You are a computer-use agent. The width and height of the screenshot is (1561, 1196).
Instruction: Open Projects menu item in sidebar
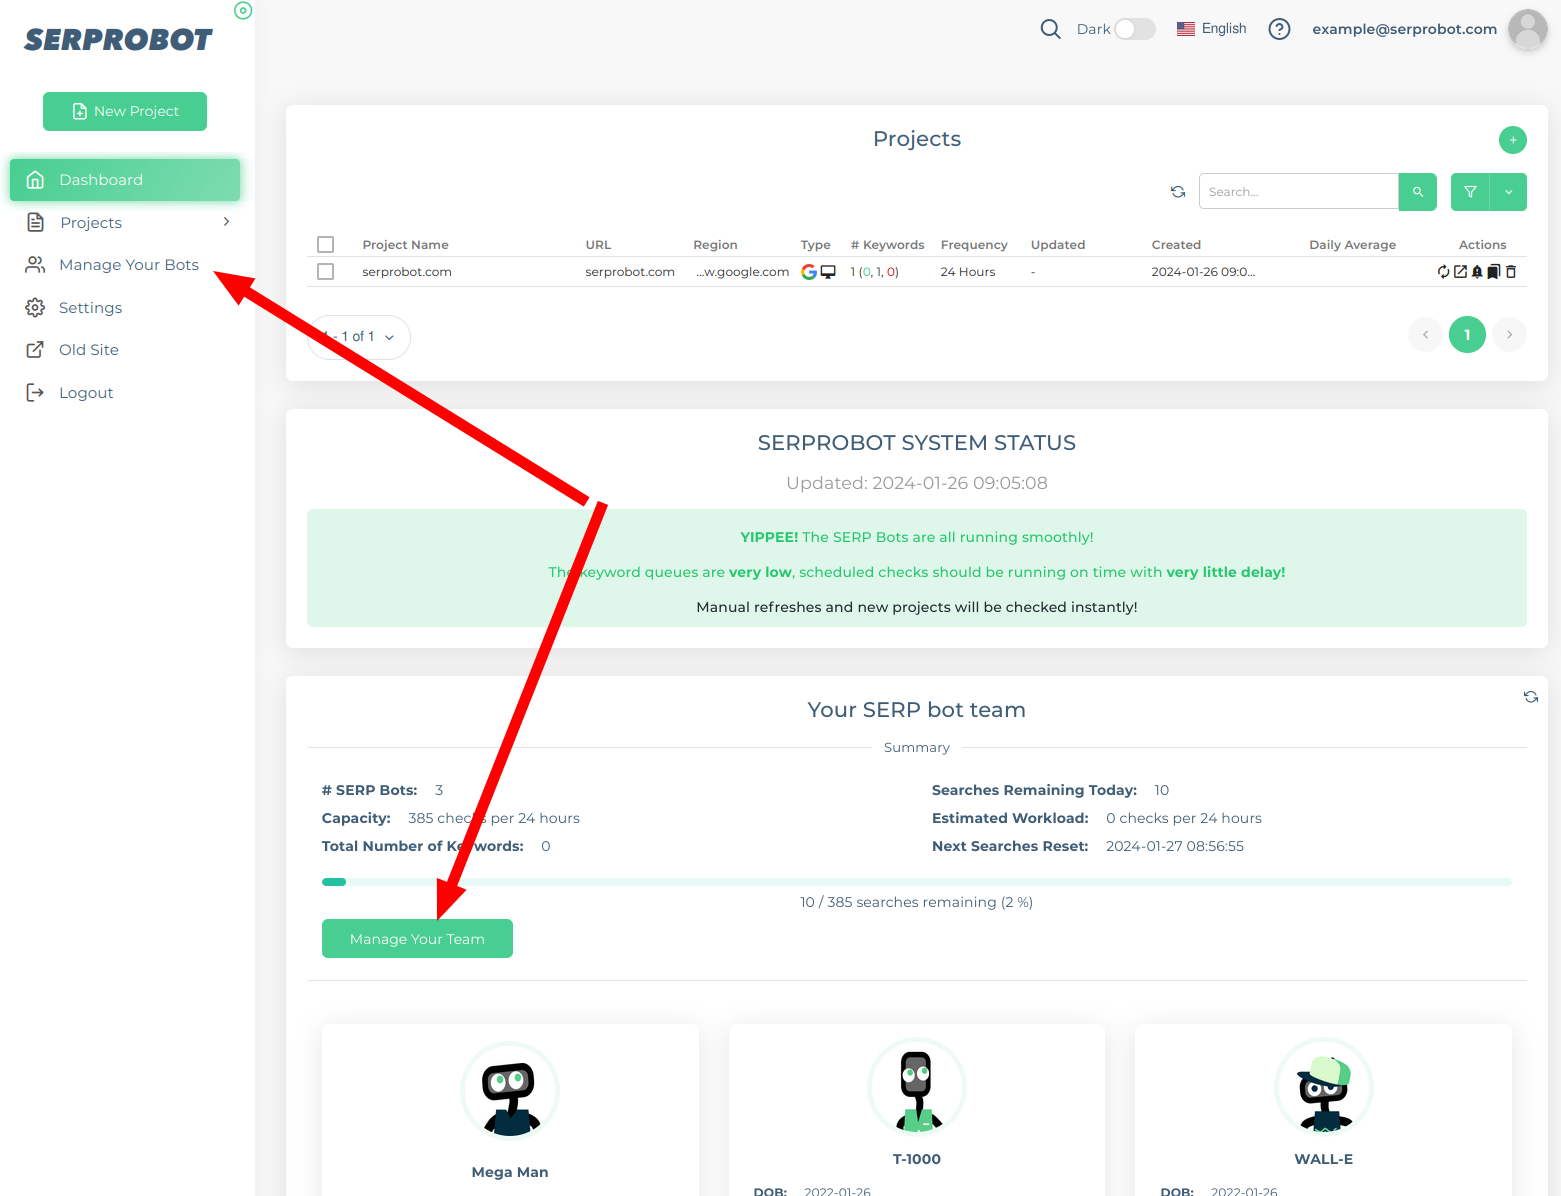click(125, 222)
